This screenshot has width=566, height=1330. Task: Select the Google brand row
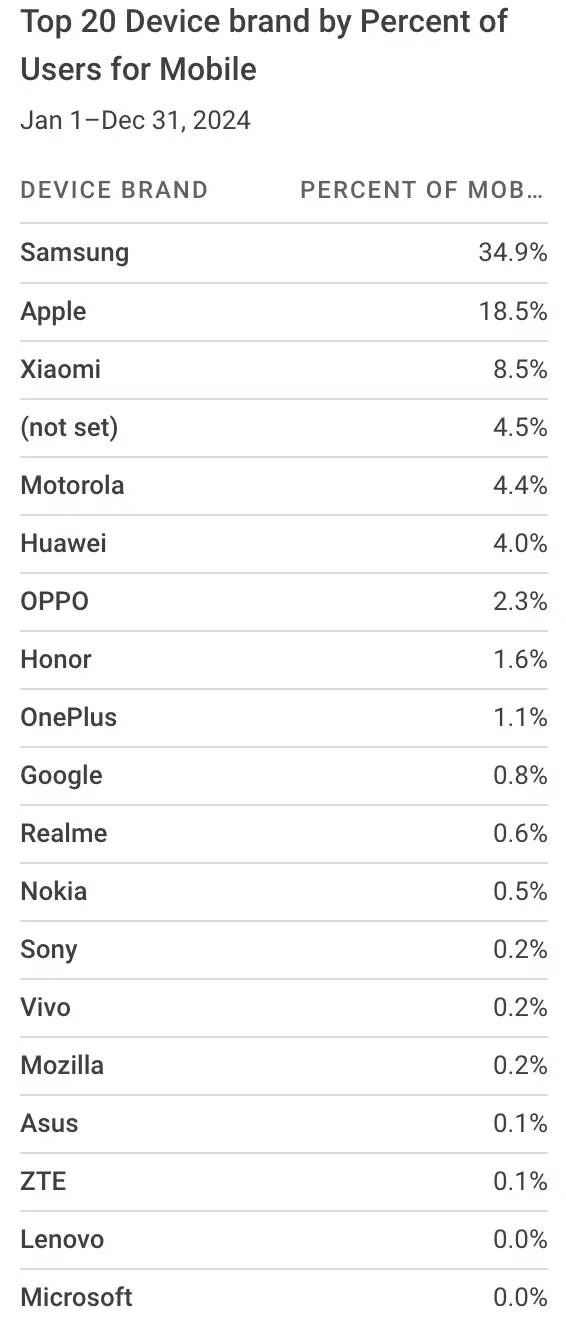(283, 775)
